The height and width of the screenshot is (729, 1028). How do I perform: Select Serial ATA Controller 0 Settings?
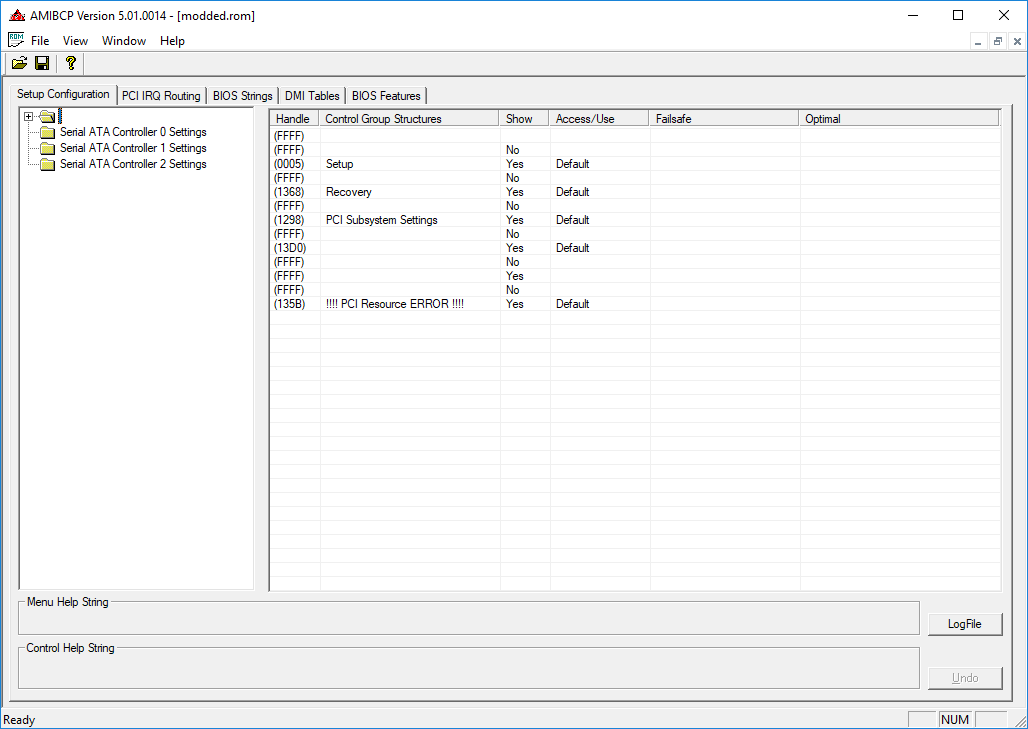pos(133,132)
